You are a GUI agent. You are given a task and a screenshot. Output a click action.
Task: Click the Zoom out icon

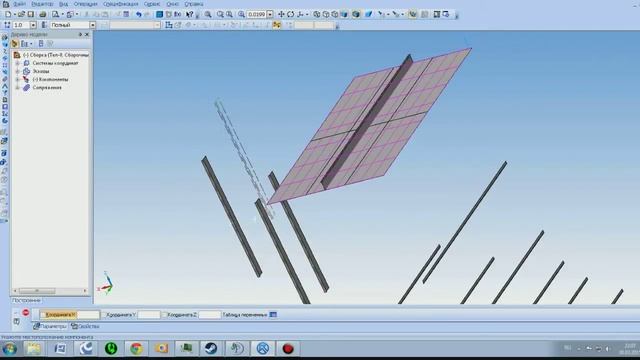tap(229, 14)
